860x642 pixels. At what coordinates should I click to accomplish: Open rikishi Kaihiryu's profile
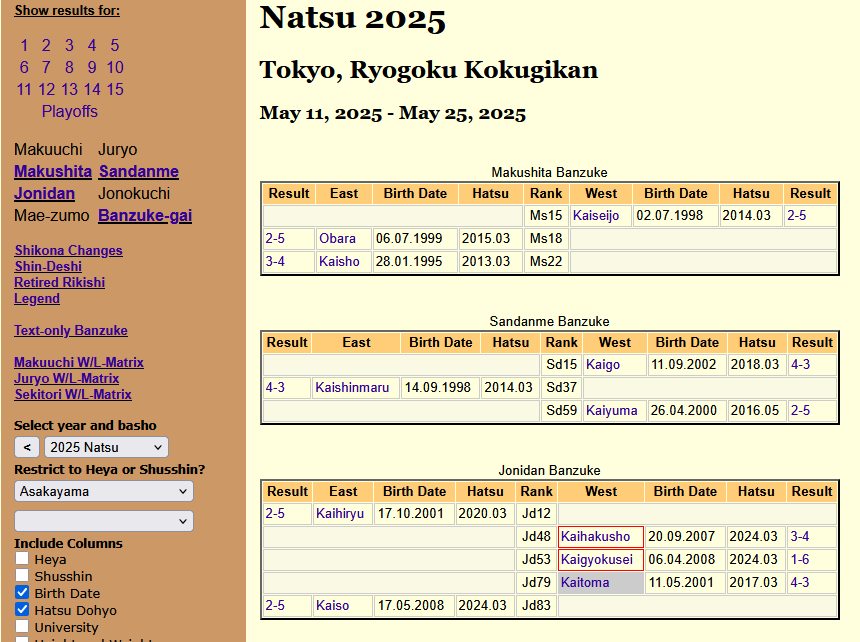(x=340, y=514)
